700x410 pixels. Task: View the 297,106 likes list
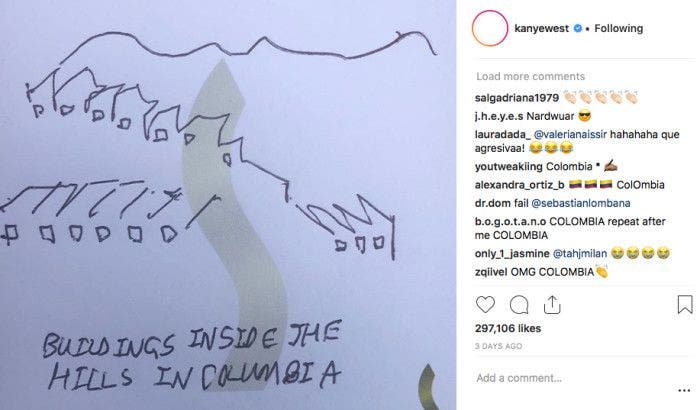click(x=508, y=328)
